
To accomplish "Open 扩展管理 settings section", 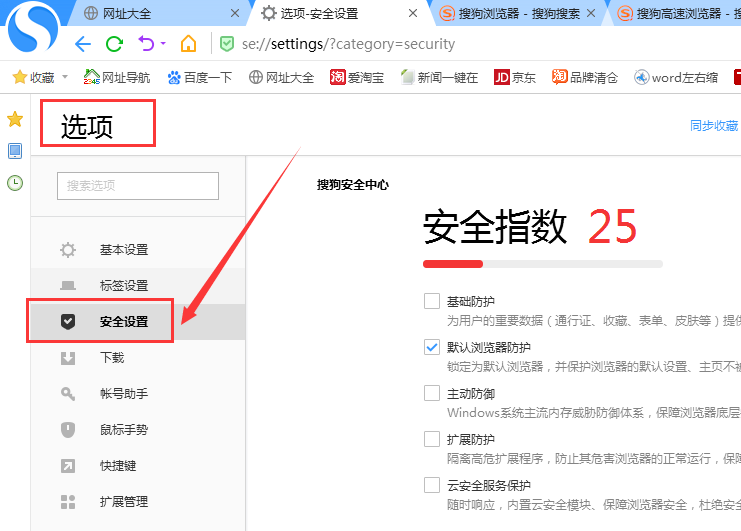I will [x=138, y=502].
